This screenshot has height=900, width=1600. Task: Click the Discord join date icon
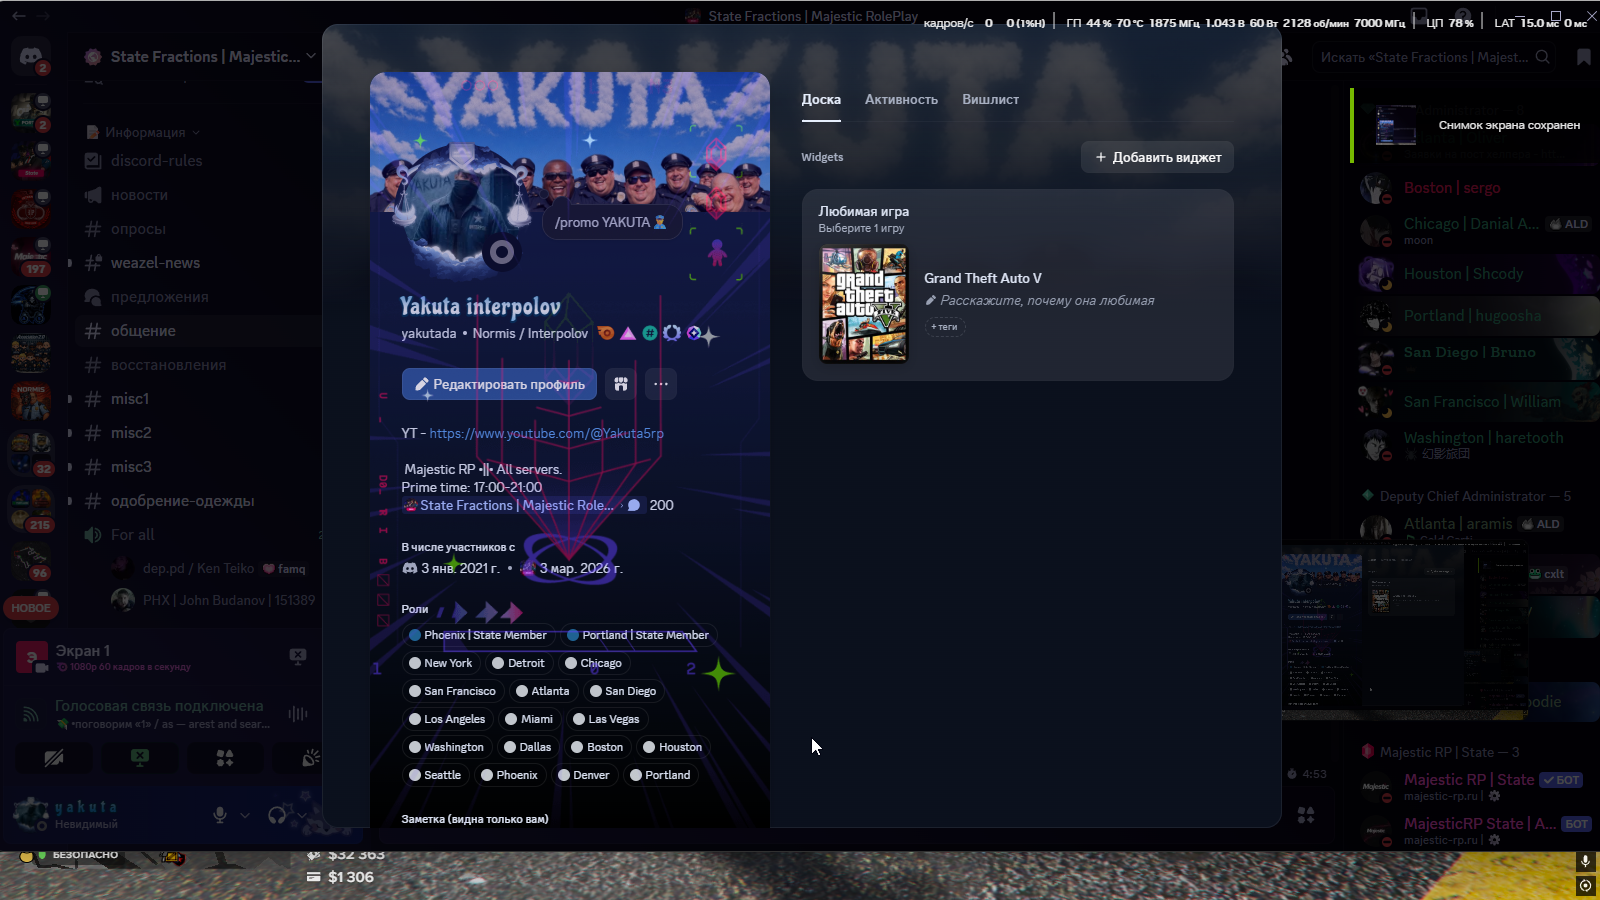[x=409, y=568]
